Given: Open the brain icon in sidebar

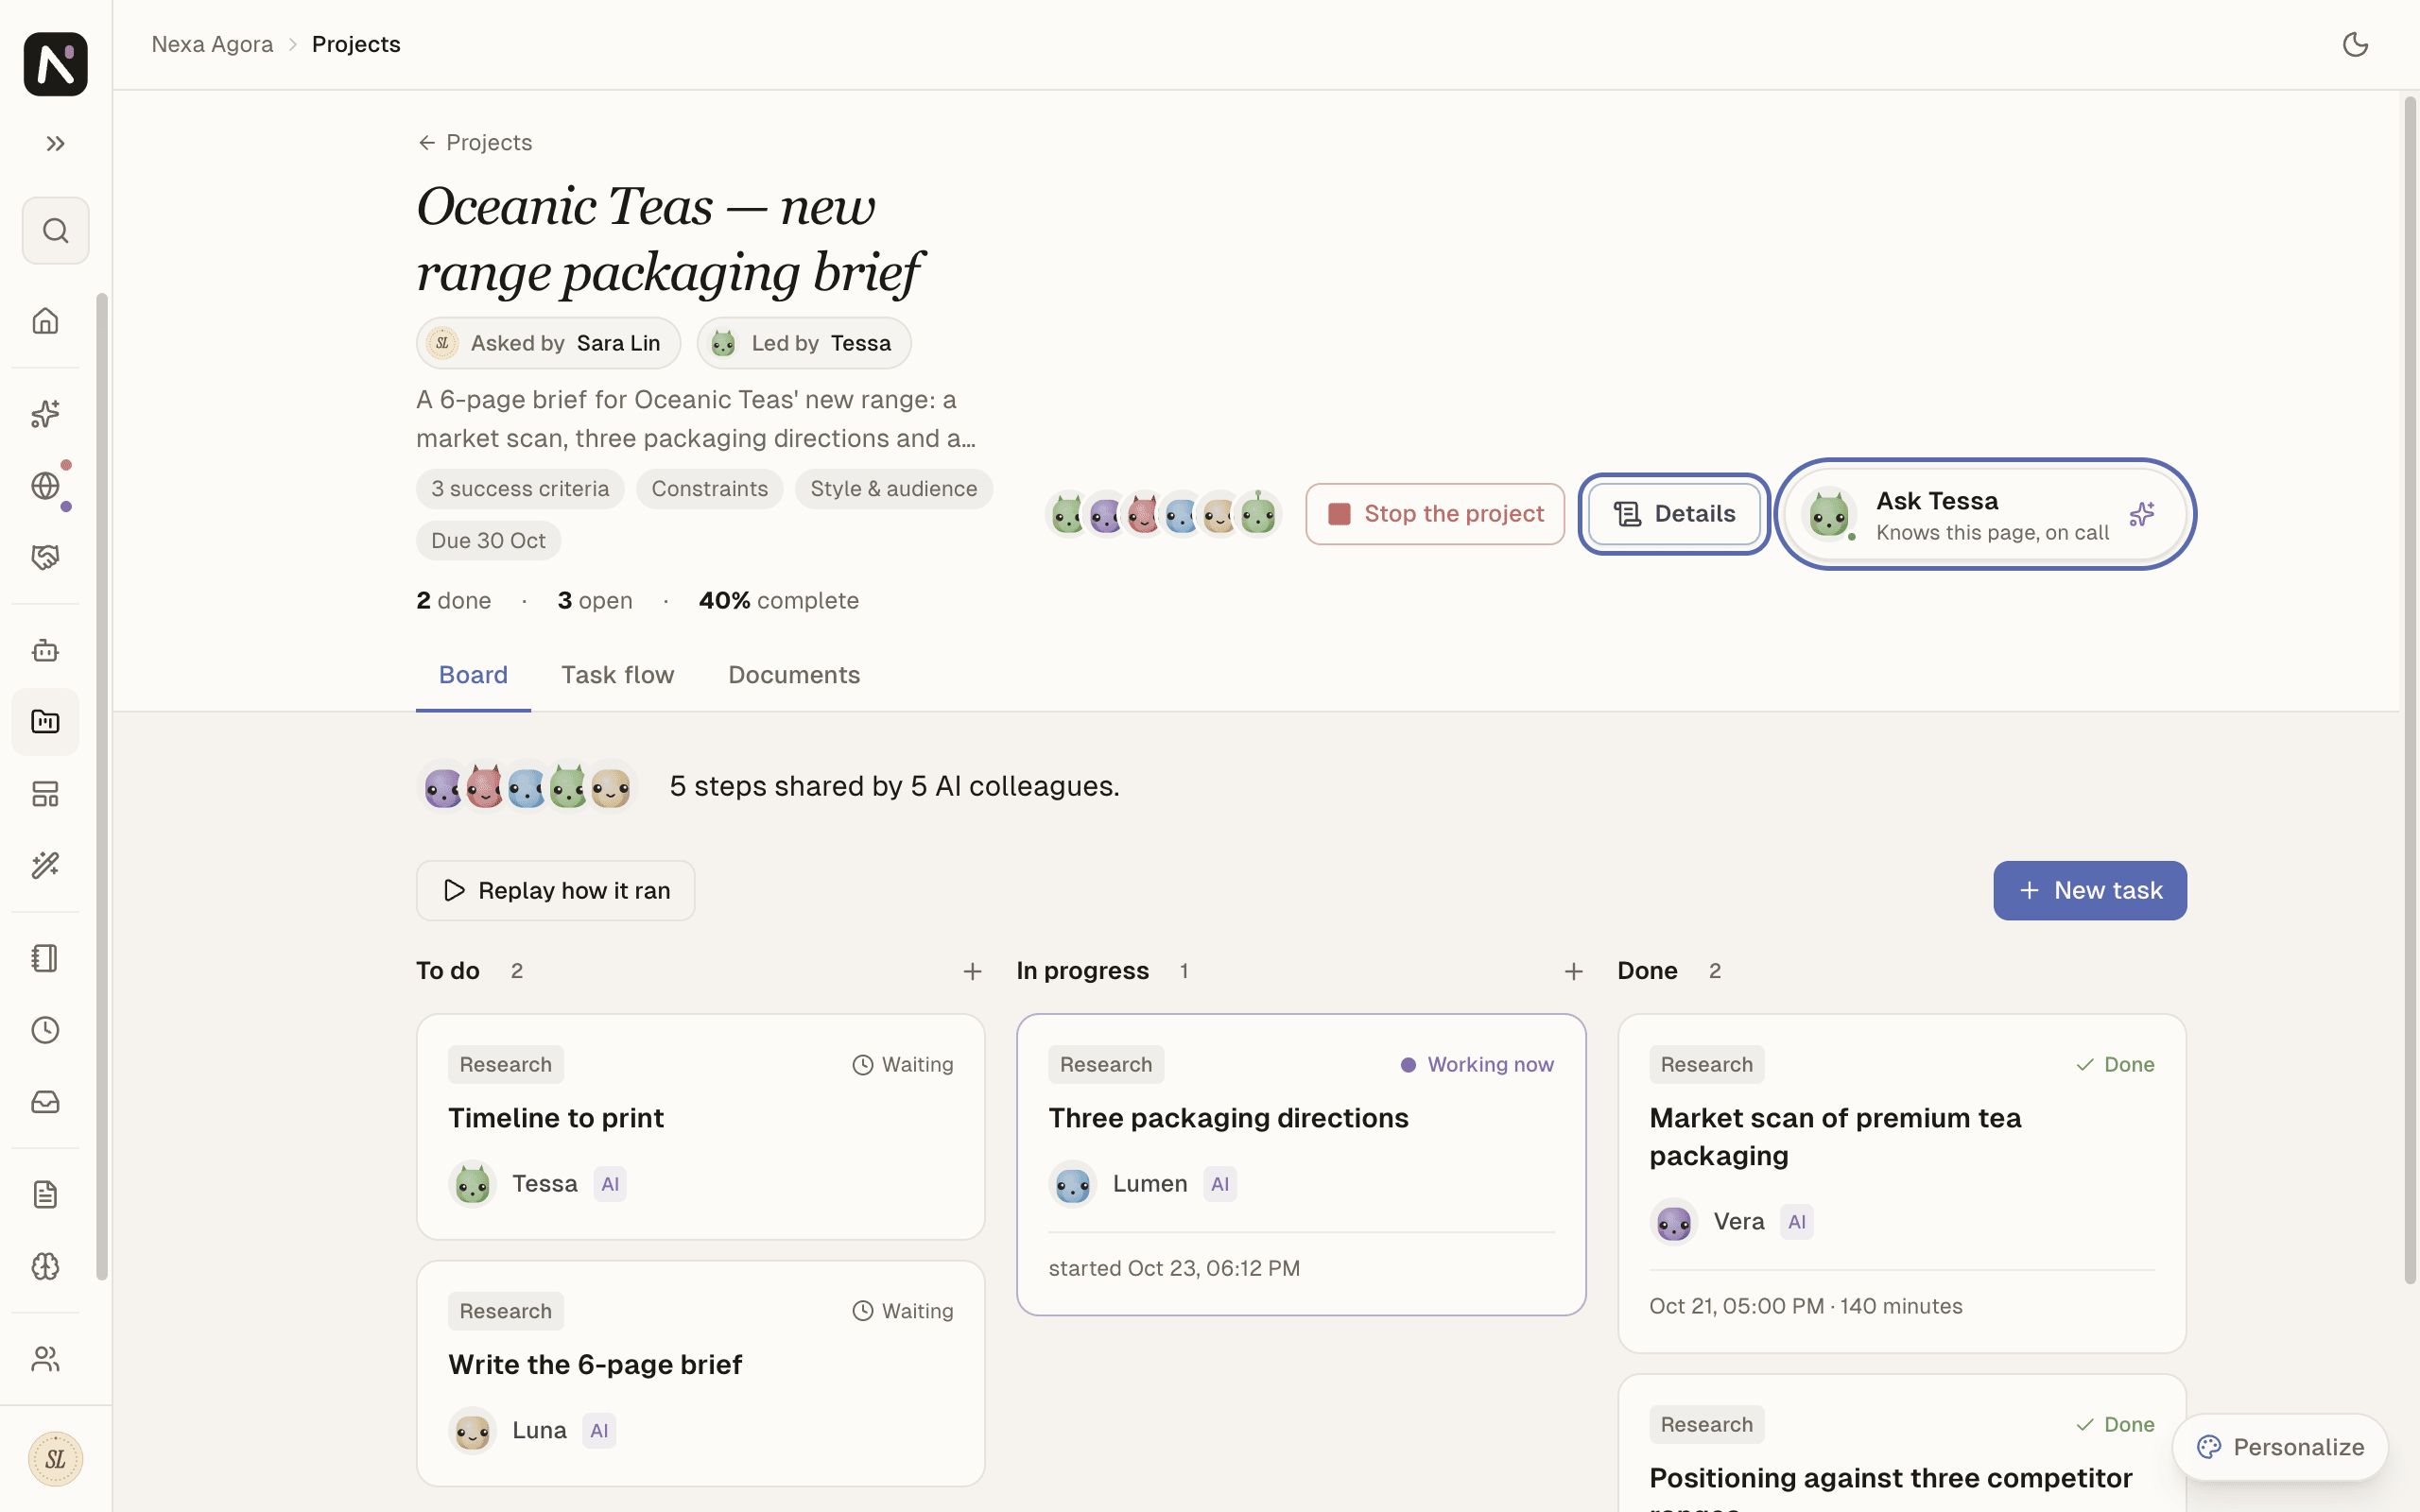Looking at the screenshot, I should point(45,1267).
